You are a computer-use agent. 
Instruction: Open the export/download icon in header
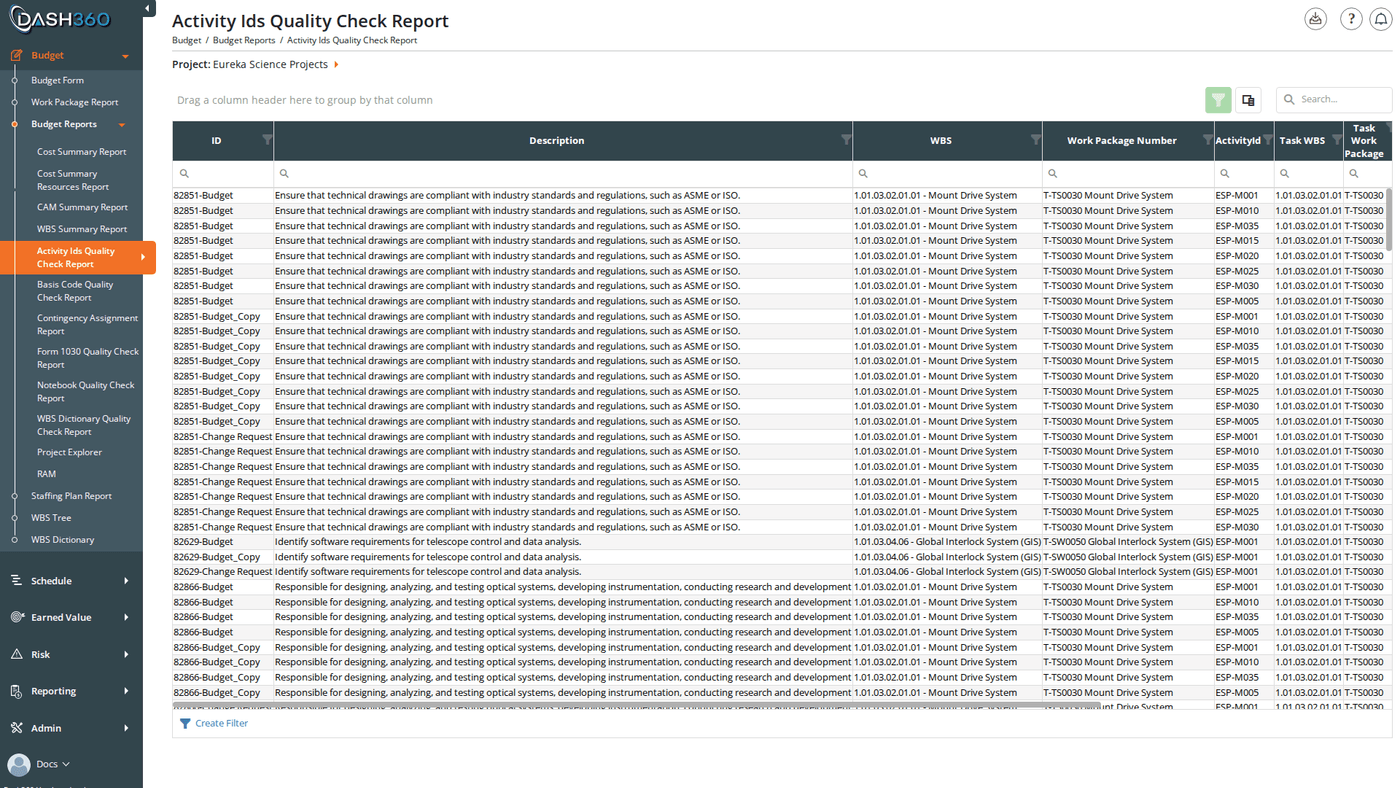[1316, 19]
